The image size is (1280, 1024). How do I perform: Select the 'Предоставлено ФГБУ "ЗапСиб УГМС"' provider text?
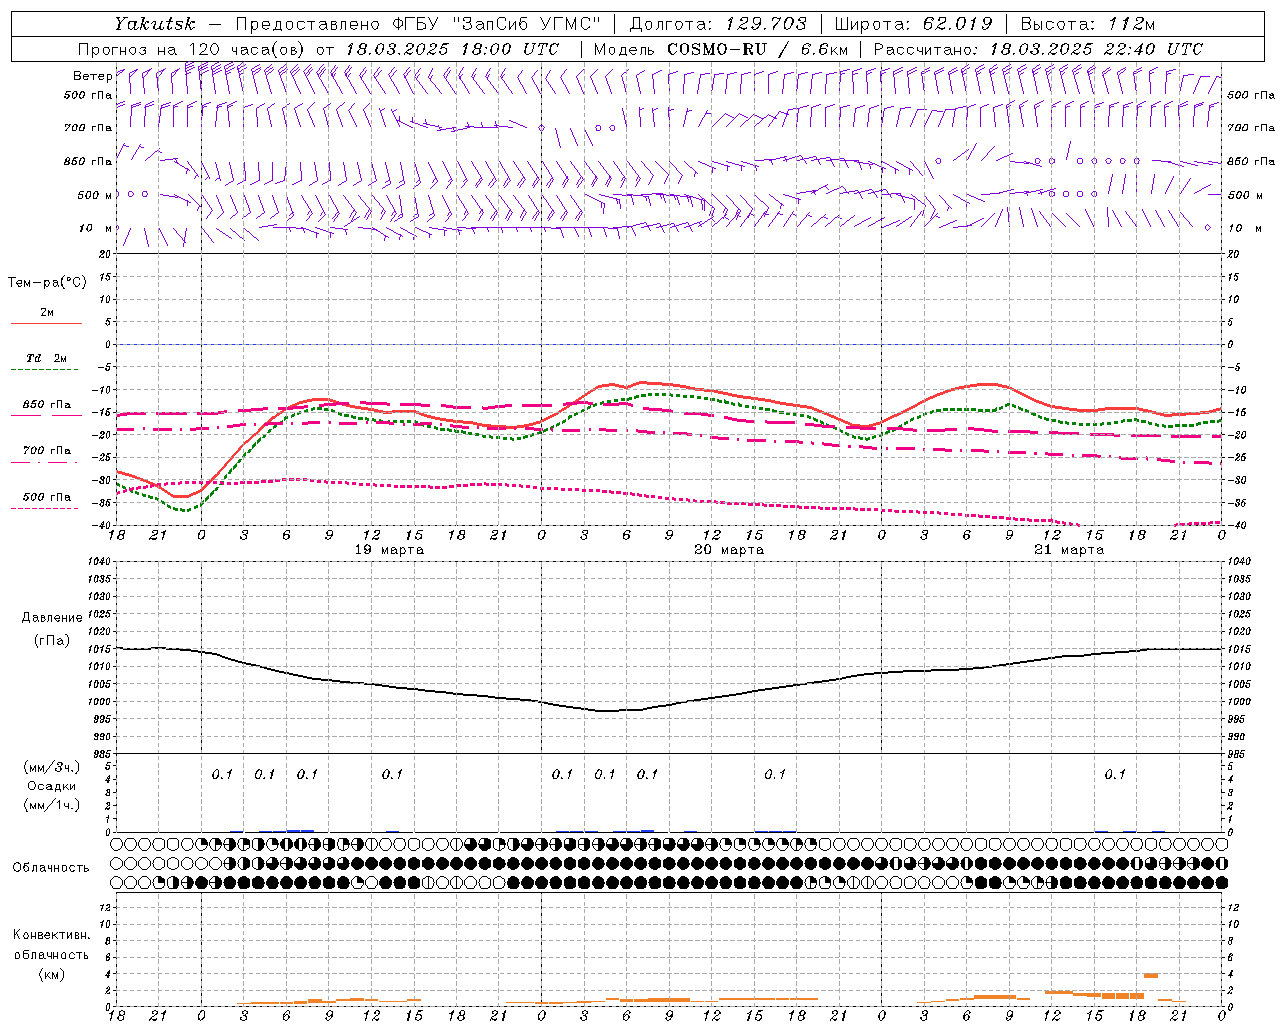tap(418, 23)
